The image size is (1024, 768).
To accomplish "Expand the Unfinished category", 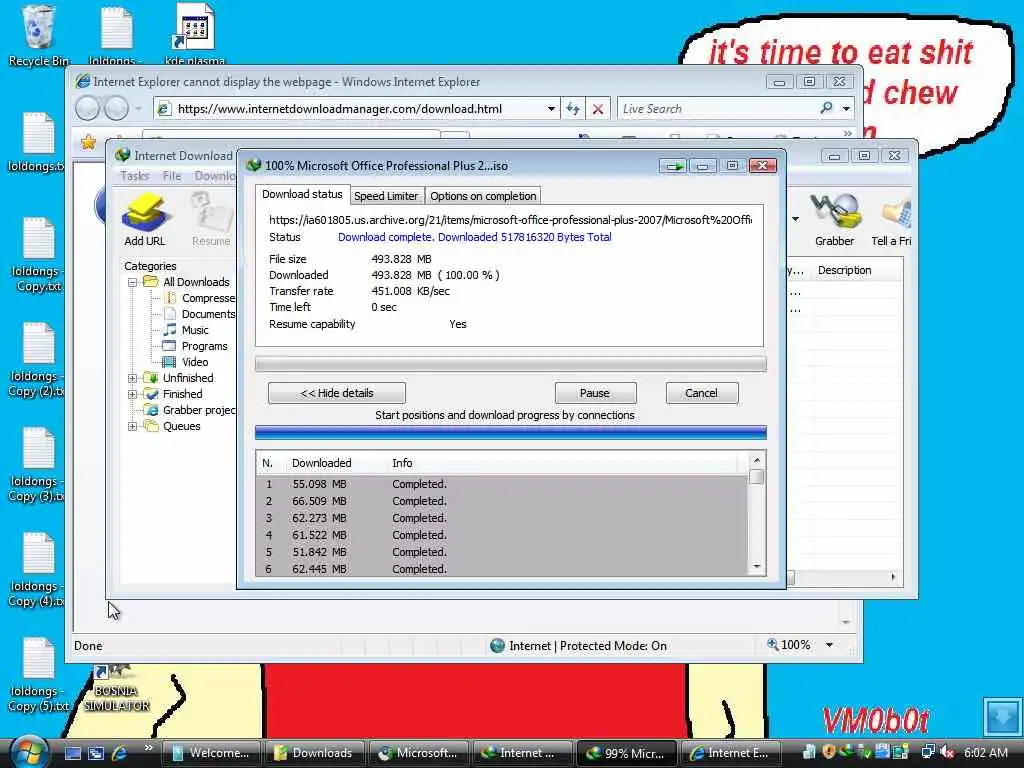I will click(132, 378).
